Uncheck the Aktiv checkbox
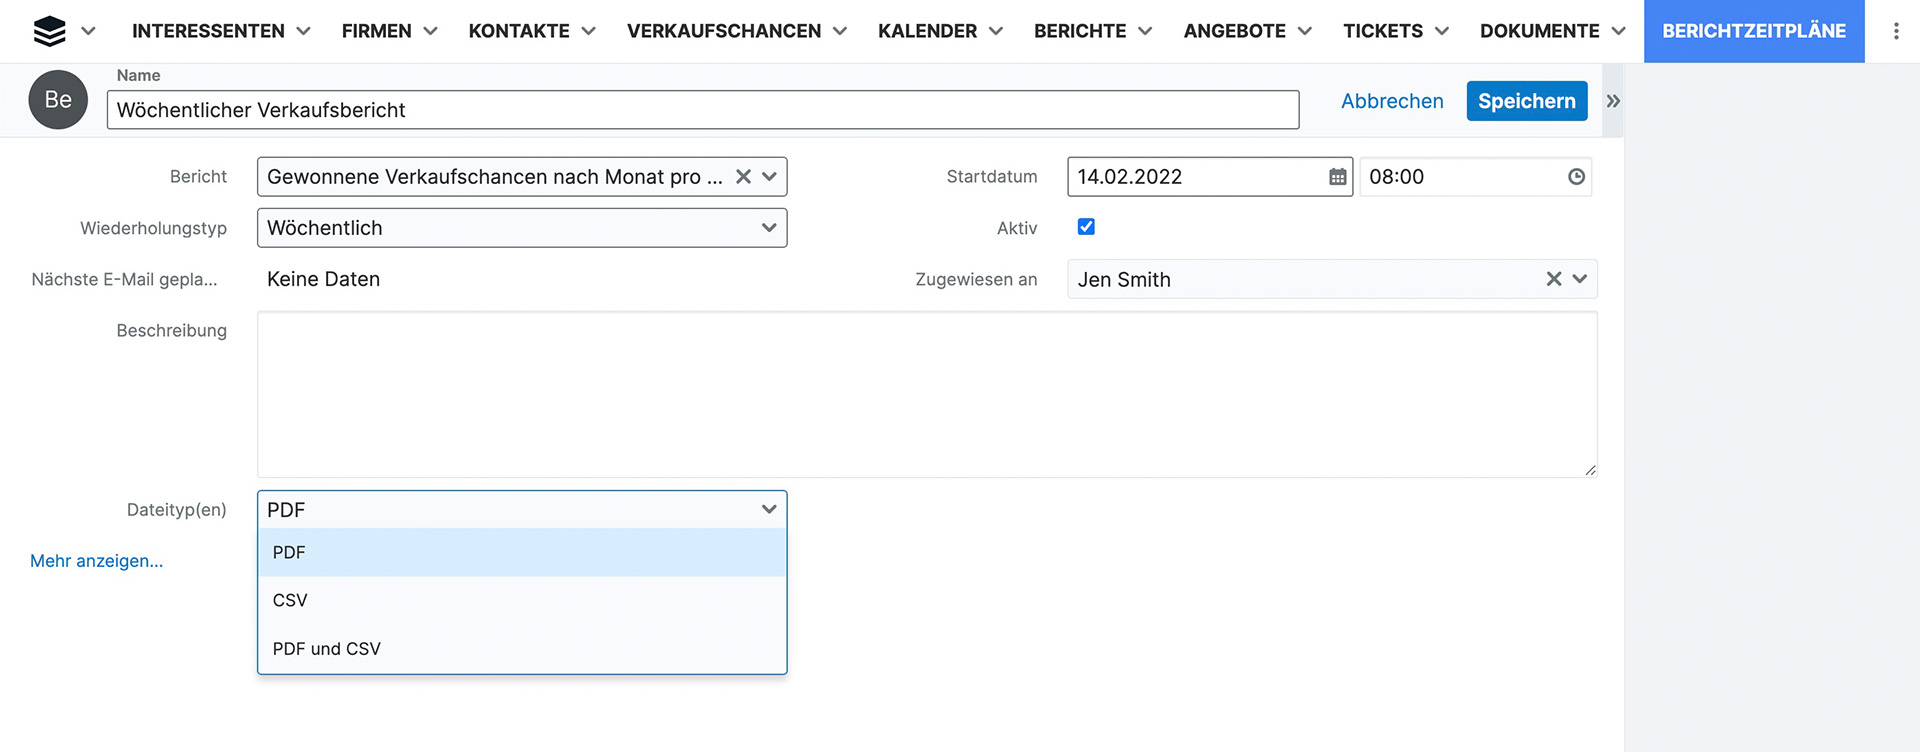The image size is (1920, 752). [x=1086, y=227]
